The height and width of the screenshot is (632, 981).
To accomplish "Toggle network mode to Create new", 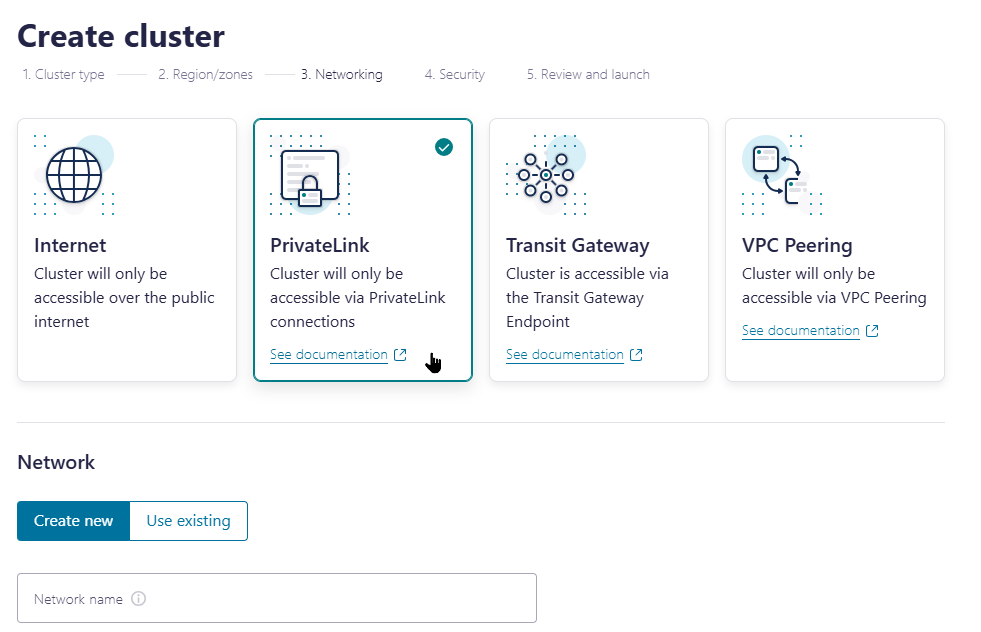I will pyautogui.click(x=73, y=521).
